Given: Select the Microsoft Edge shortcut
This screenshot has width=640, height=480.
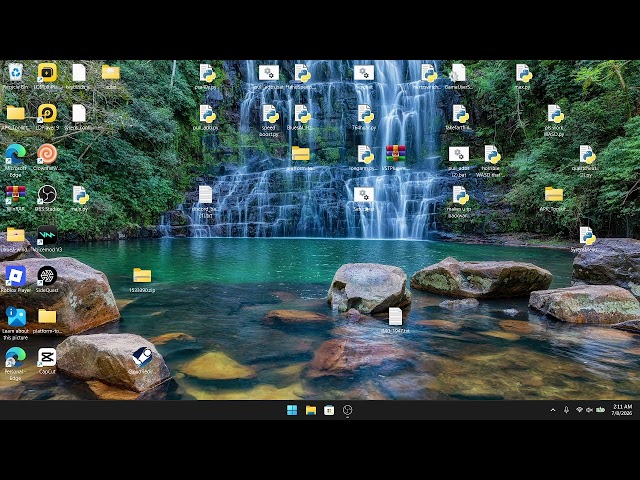Looking at the screenshot, I should click(16, 160).
